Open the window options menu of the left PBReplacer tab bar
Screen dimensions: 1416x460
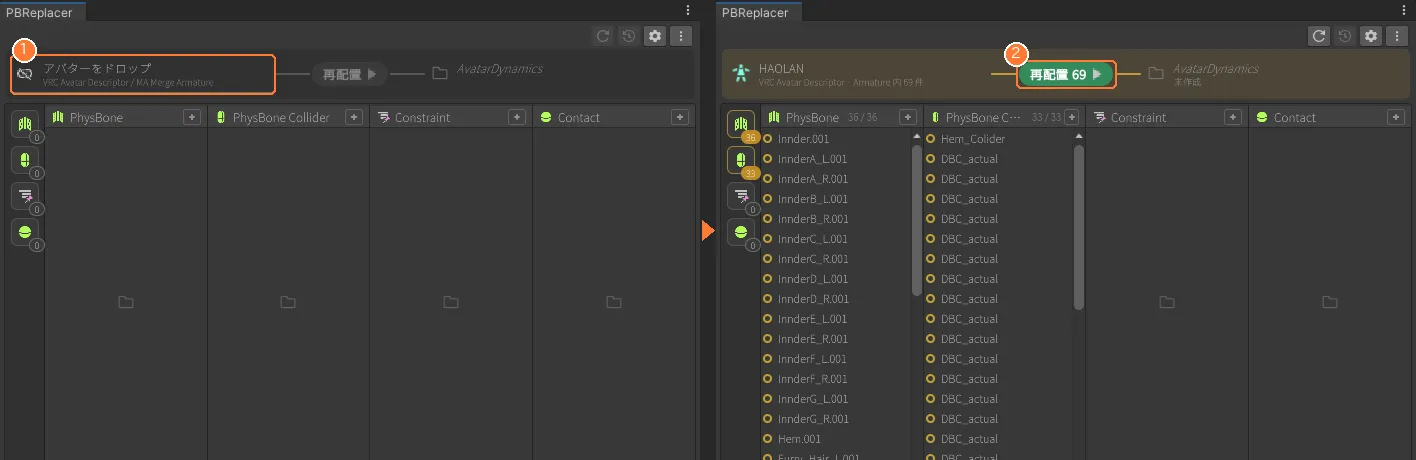[x=688, y=10]
